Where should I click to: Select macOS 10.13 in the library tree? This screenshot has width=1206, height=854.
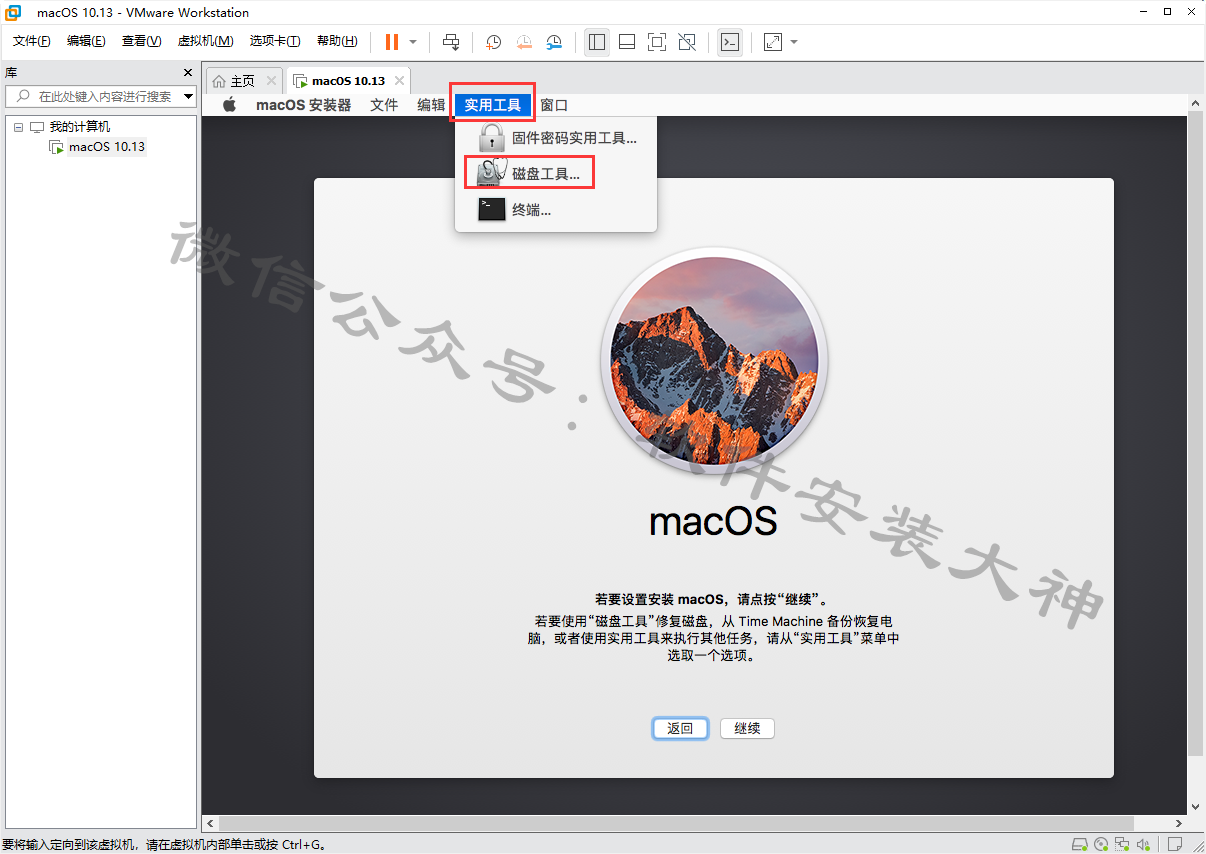107,147
